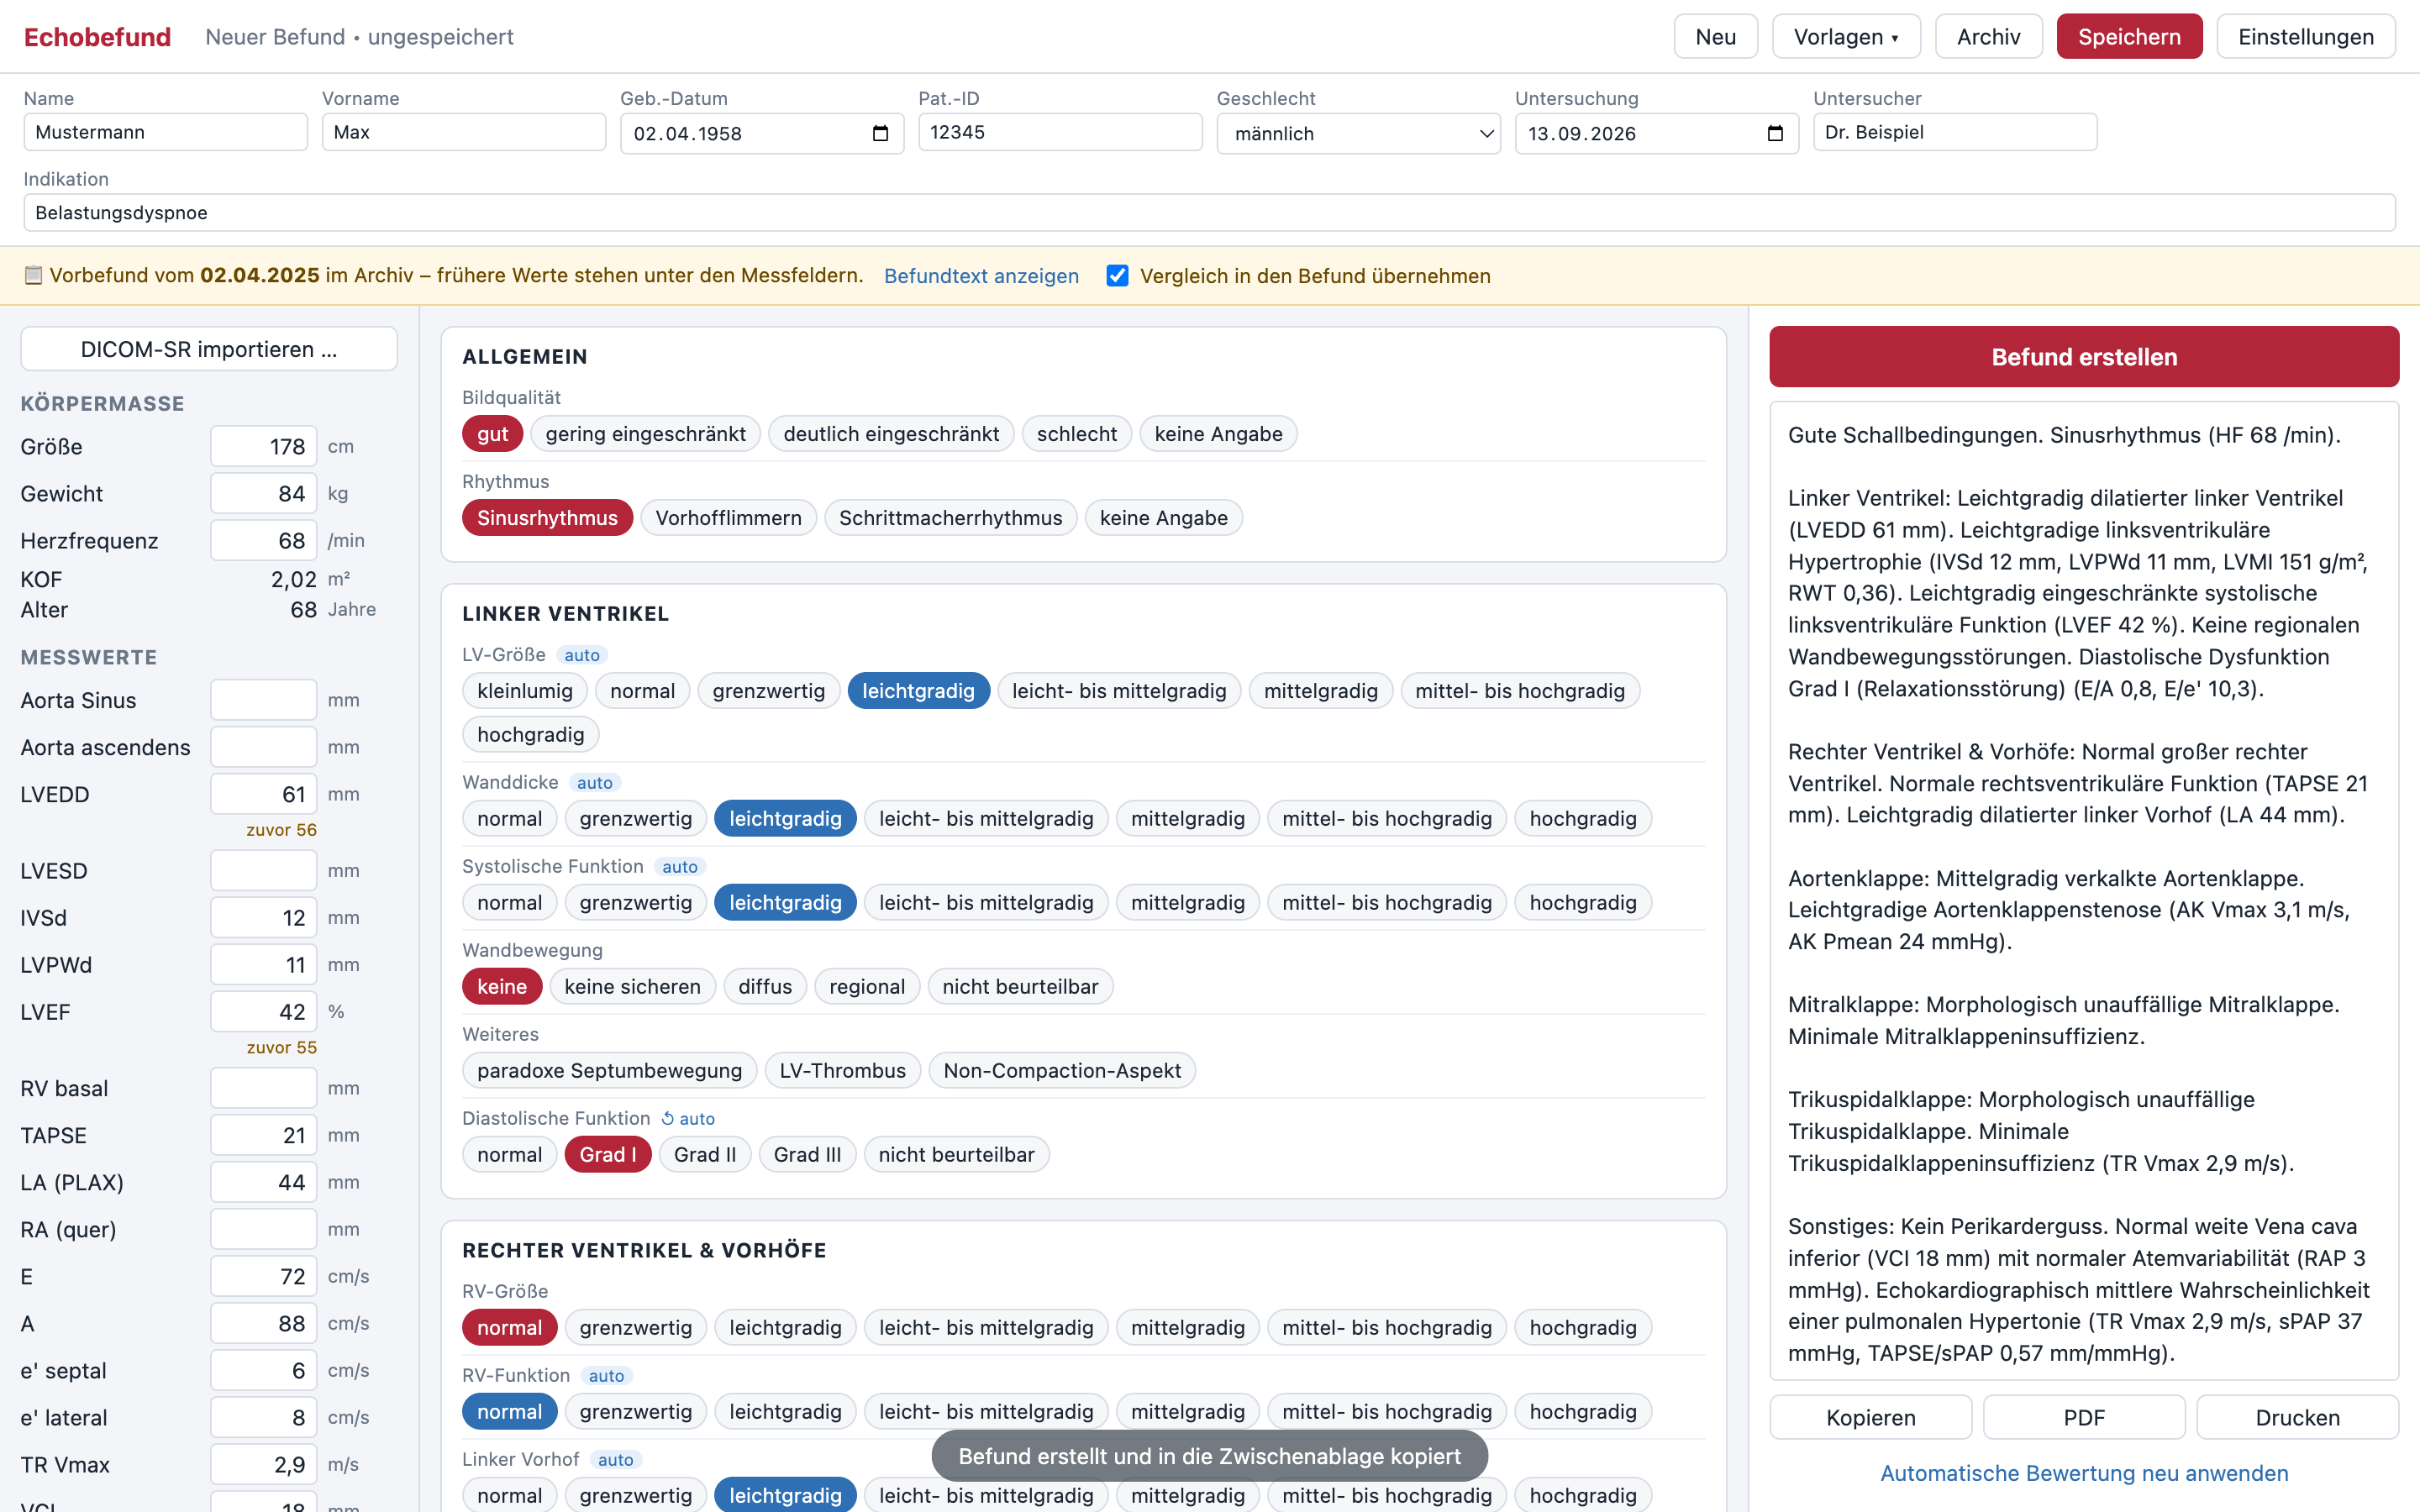Click 'DICOM-SR importieren …' button
The image size is (2420, 1512).
click(209, 349)
